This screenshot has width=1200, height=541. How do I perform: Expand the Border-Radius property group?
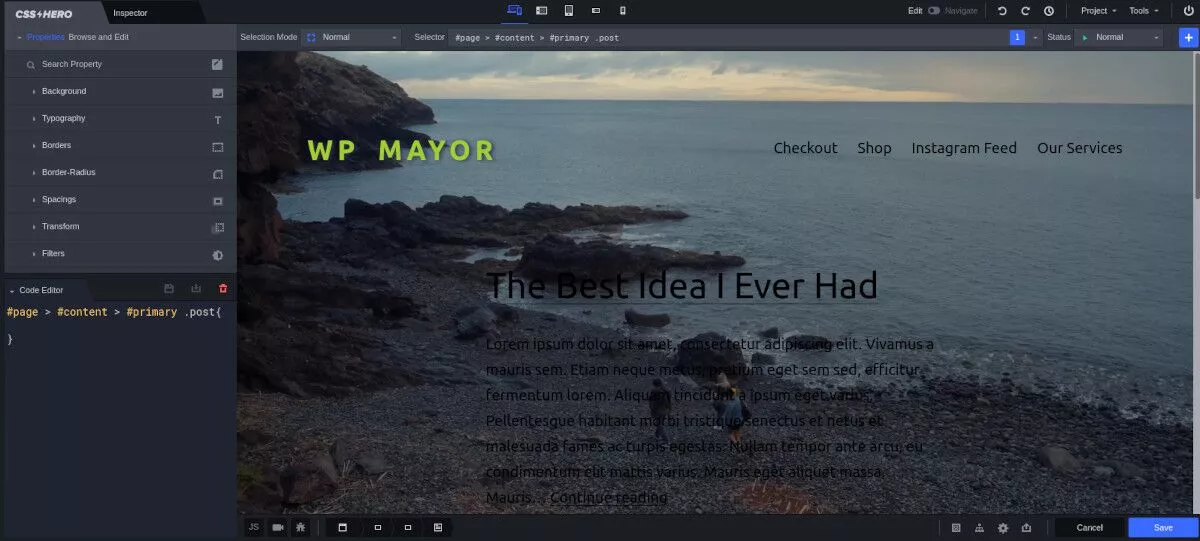[68, 172]
